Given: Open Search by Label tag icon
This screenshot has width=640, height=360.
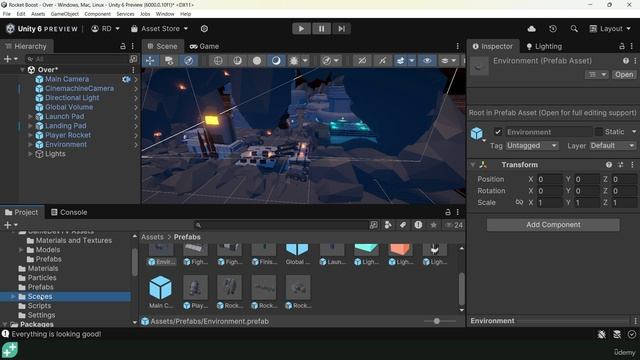Looking at the screenshot, I should pyautogui.click(x=403, y=225).
